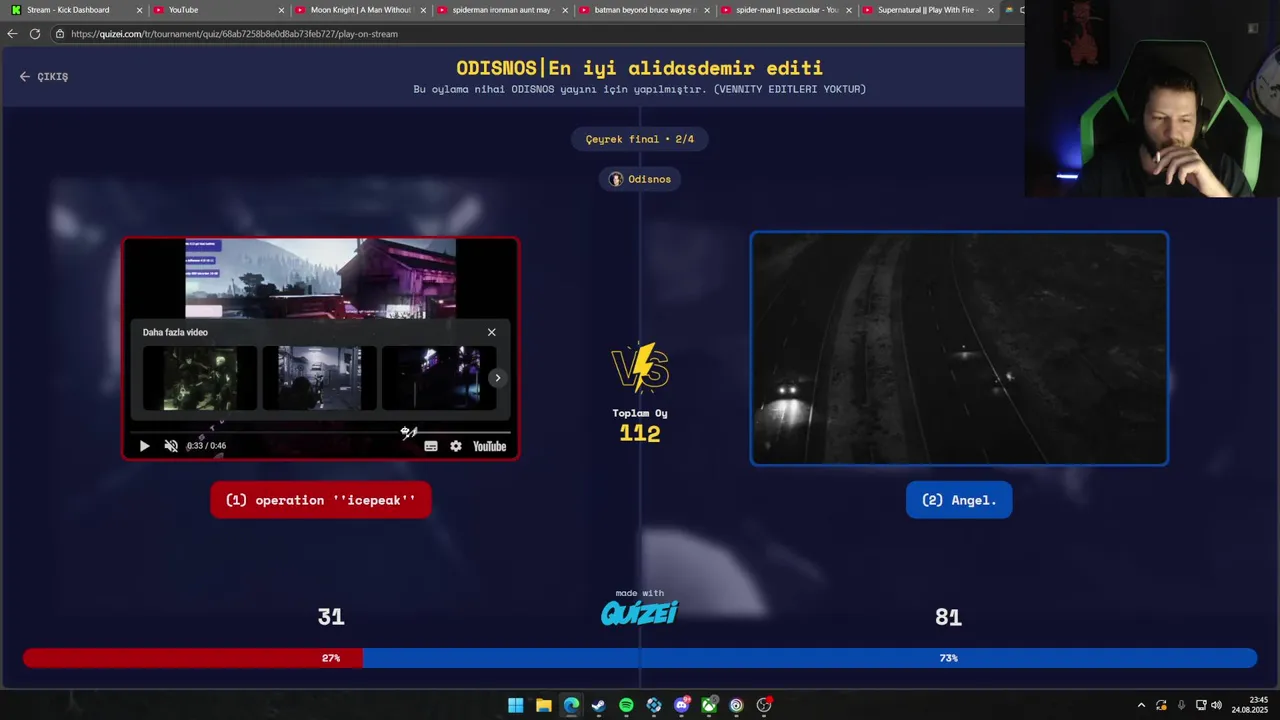Screen dimensions: 1280x720
Task: Unmute the YouTube player volume icon
Action: (171, 446)
